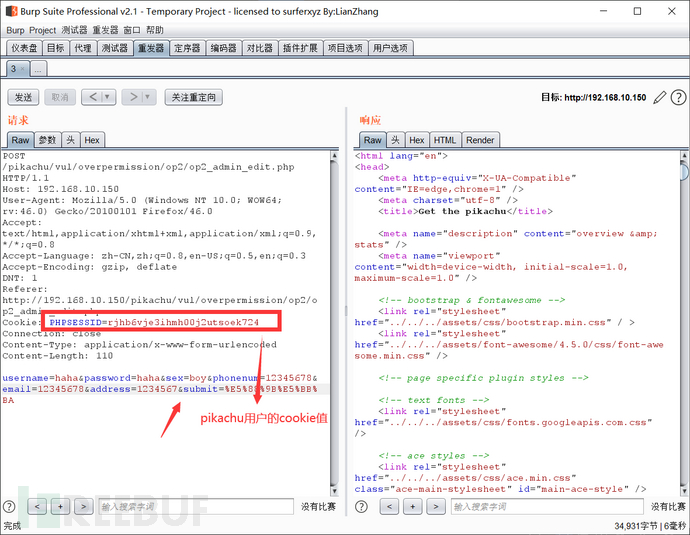Select request 参数 tab
The width and height of the screenshot is (690, 535).
48,140
